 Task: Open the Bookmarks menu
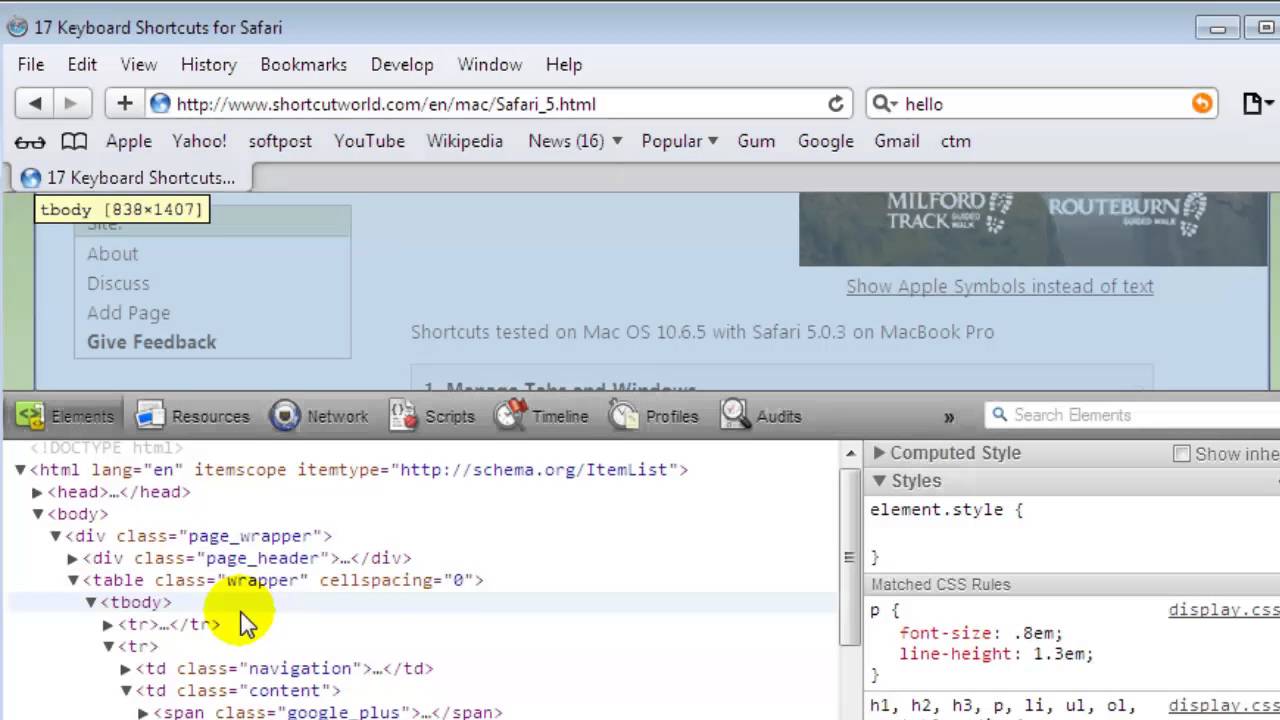tap(303, 64)
